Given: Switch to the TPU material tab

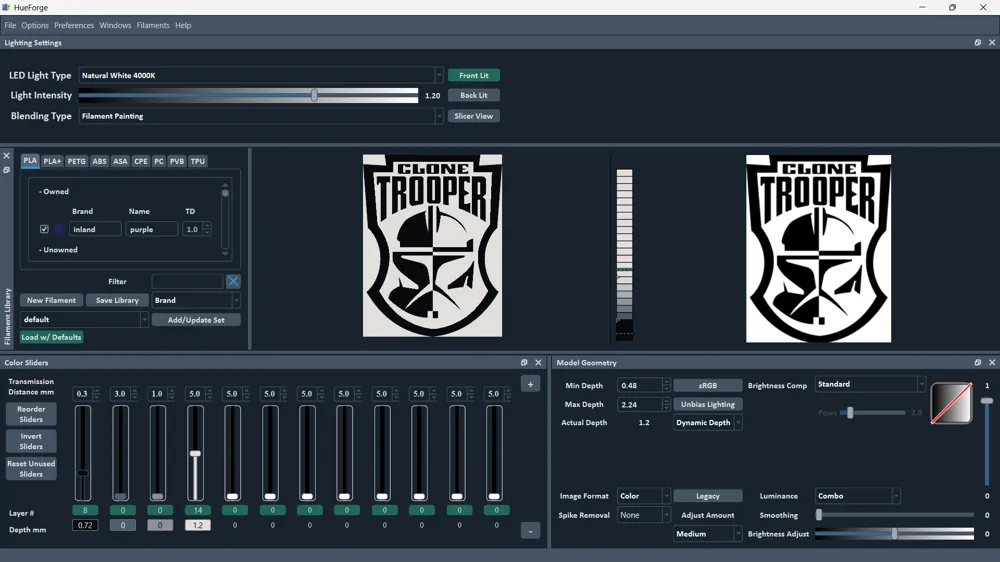Looking at the screenshot, I should pos(198,161).
